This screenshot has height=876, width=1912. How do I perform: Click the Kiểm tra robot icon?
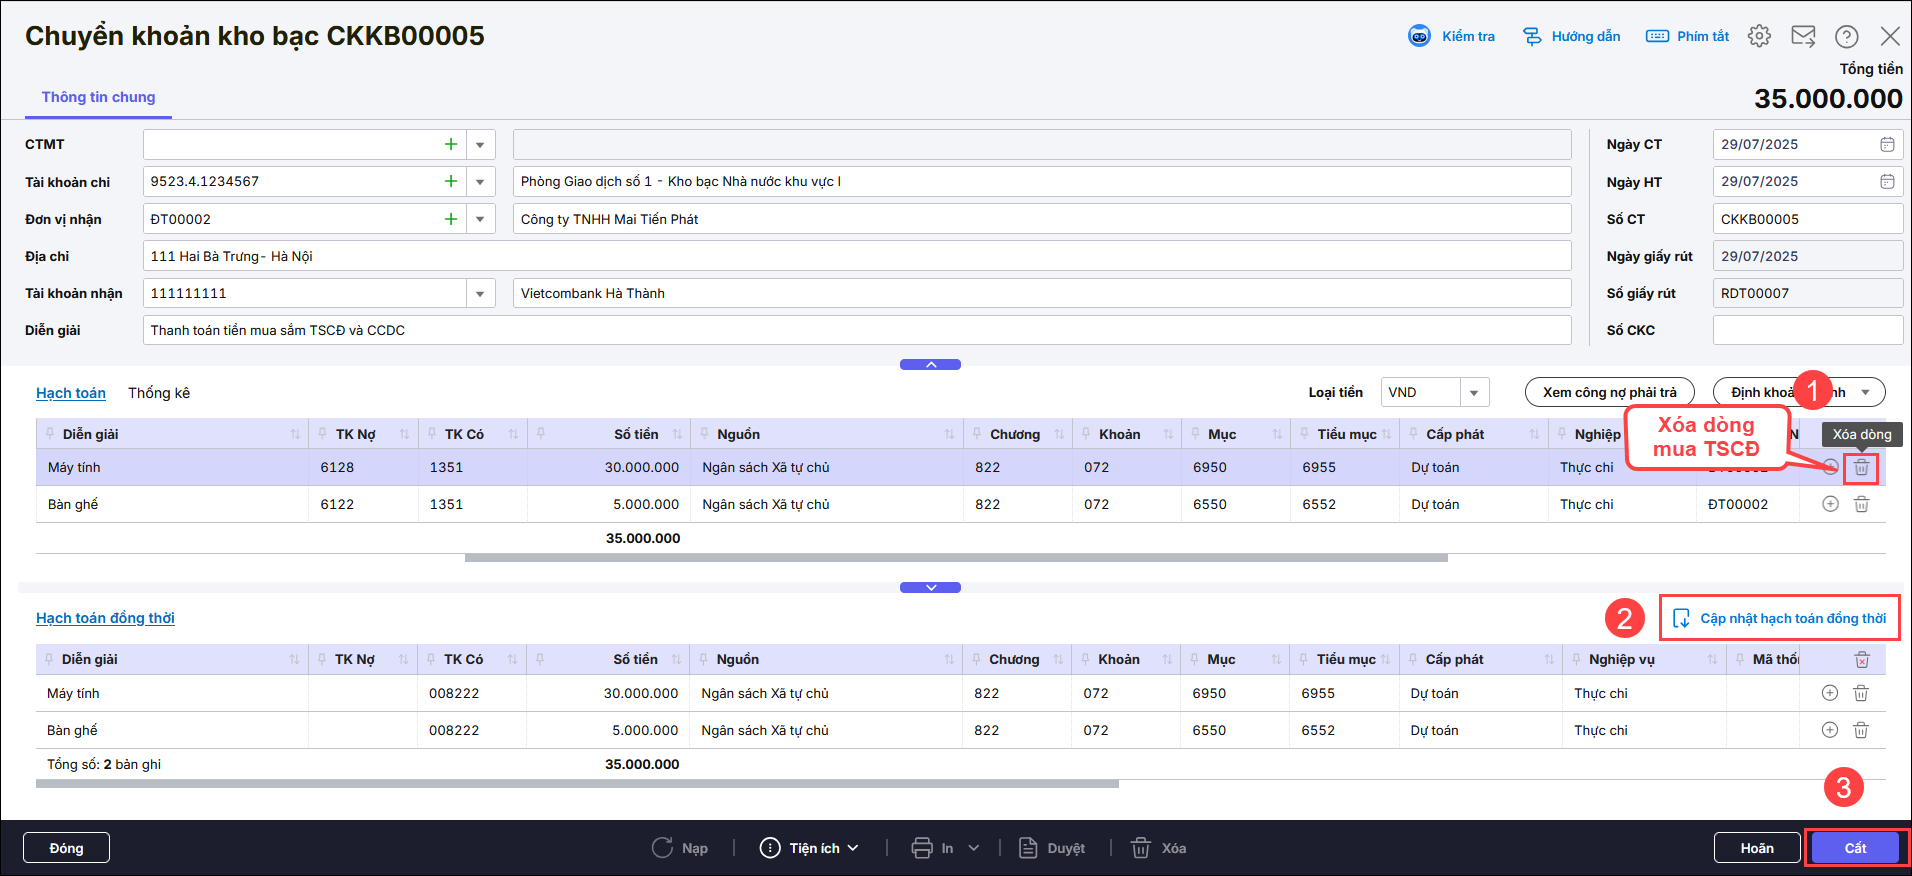[x=1419, y=36]
